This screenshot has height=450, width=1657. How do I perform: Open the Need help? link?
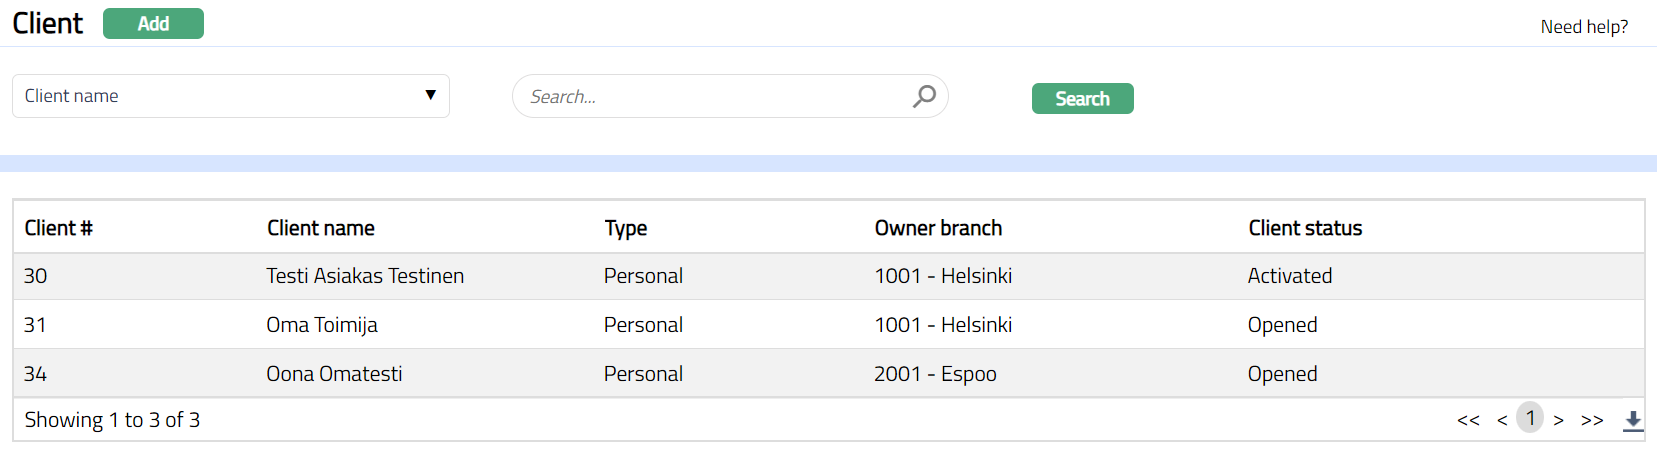pos(1584,27)
